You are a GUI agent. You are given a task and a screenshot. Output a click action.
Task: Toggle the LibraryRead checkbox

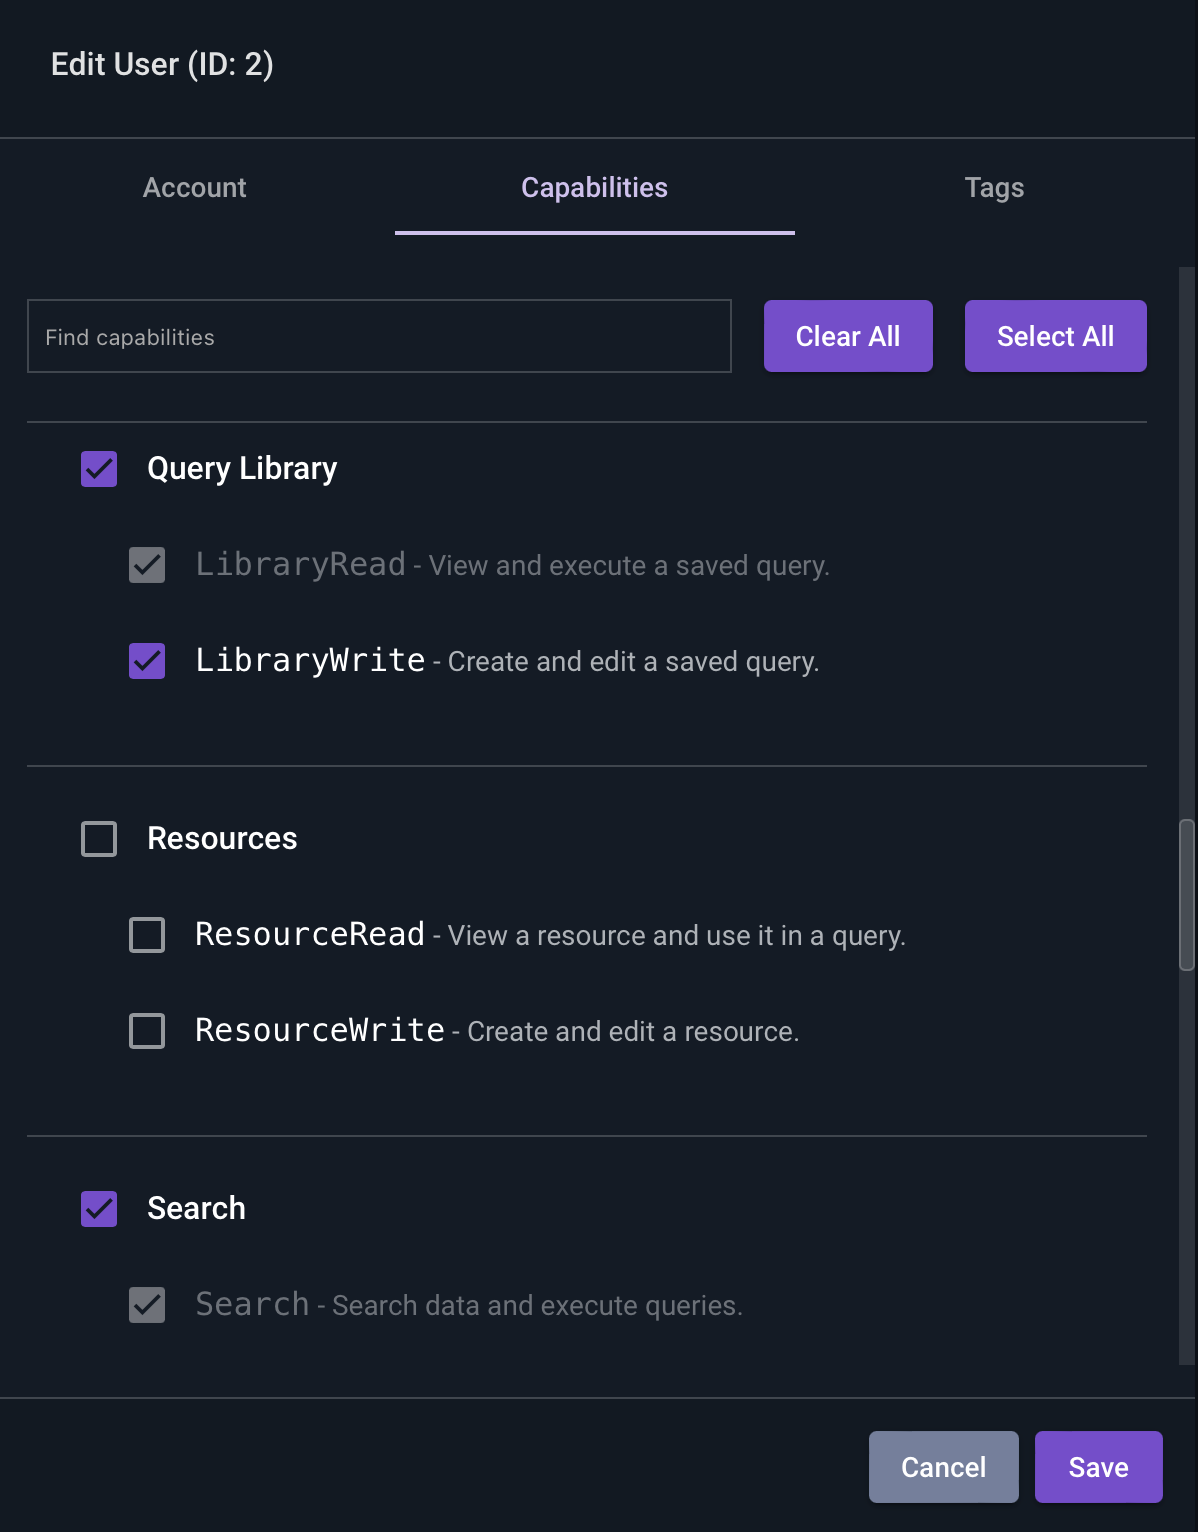(x=147, y=565)
